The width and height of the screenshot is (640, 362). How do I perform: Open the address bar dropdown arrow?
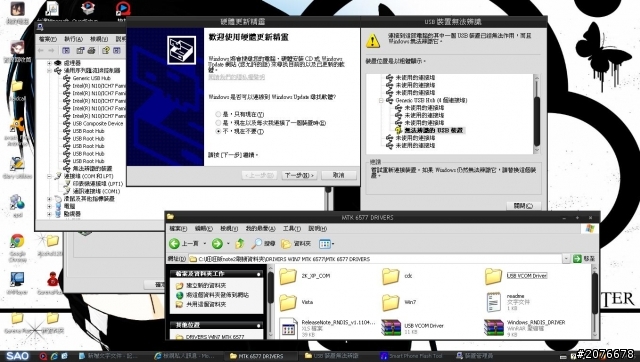(x=566, y=259)
